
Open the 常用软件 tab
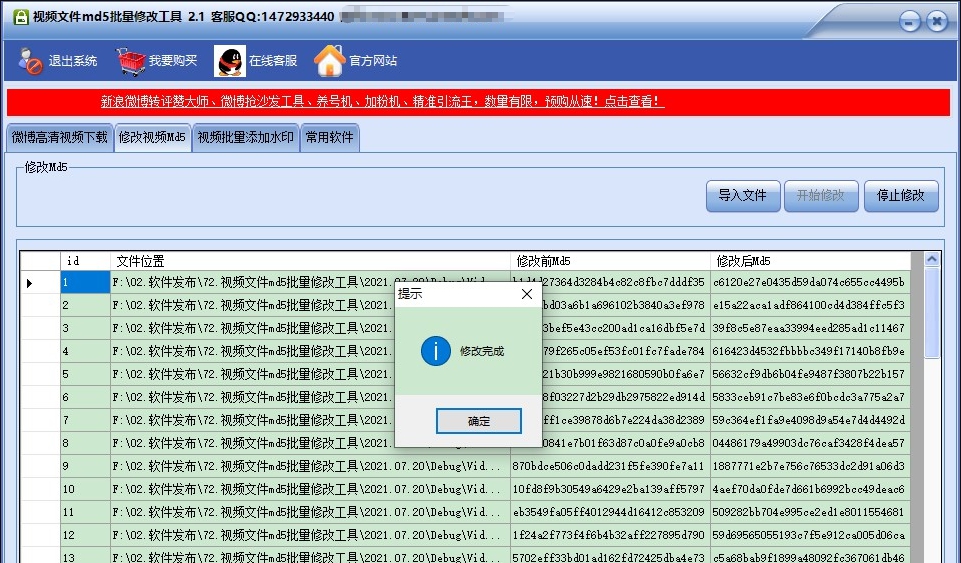(330, 137)
